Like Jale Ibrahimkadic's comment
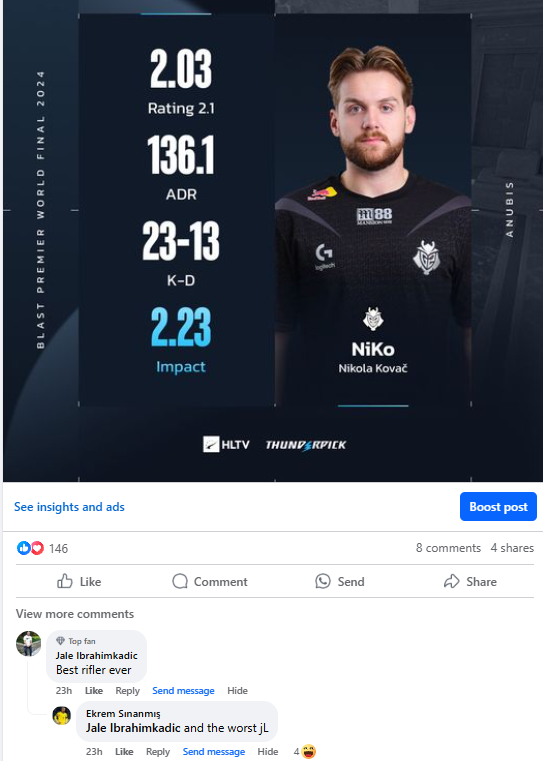Image resolution: width=543 pixels, height=761 pixels. coord(94,690)
